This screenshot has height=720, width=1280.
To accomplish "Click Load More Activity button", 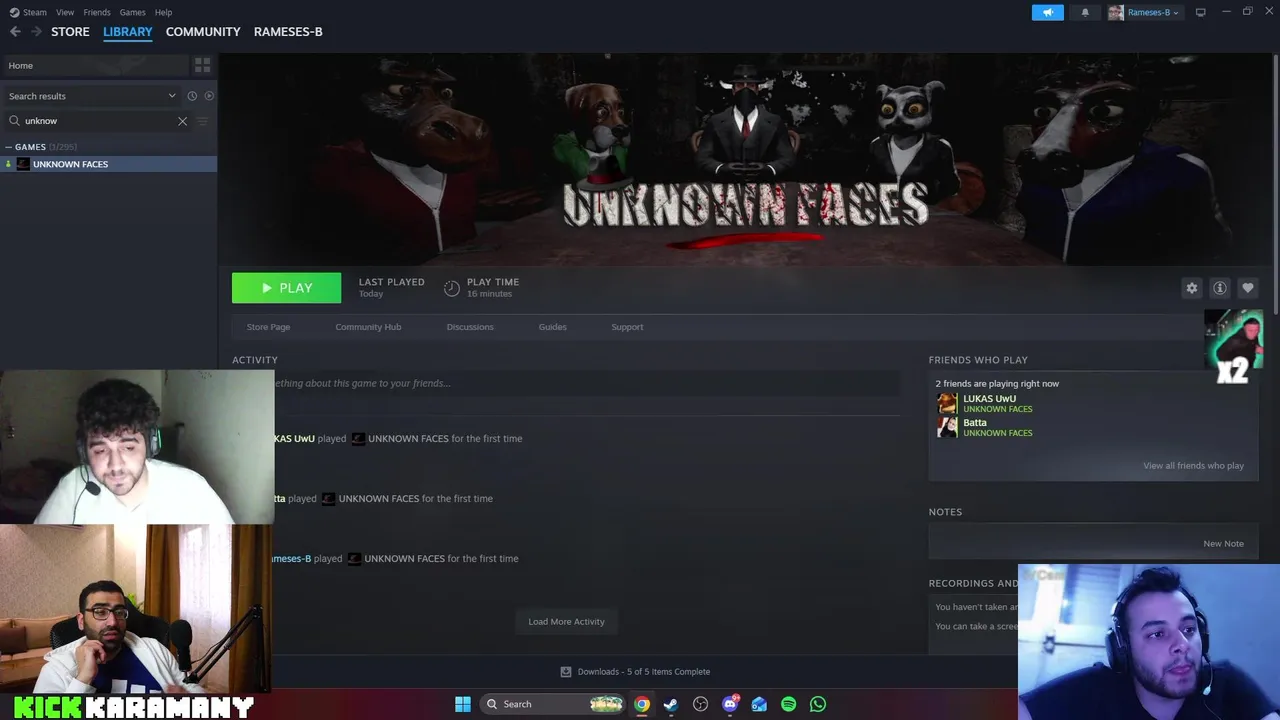I will coord(566,622).
